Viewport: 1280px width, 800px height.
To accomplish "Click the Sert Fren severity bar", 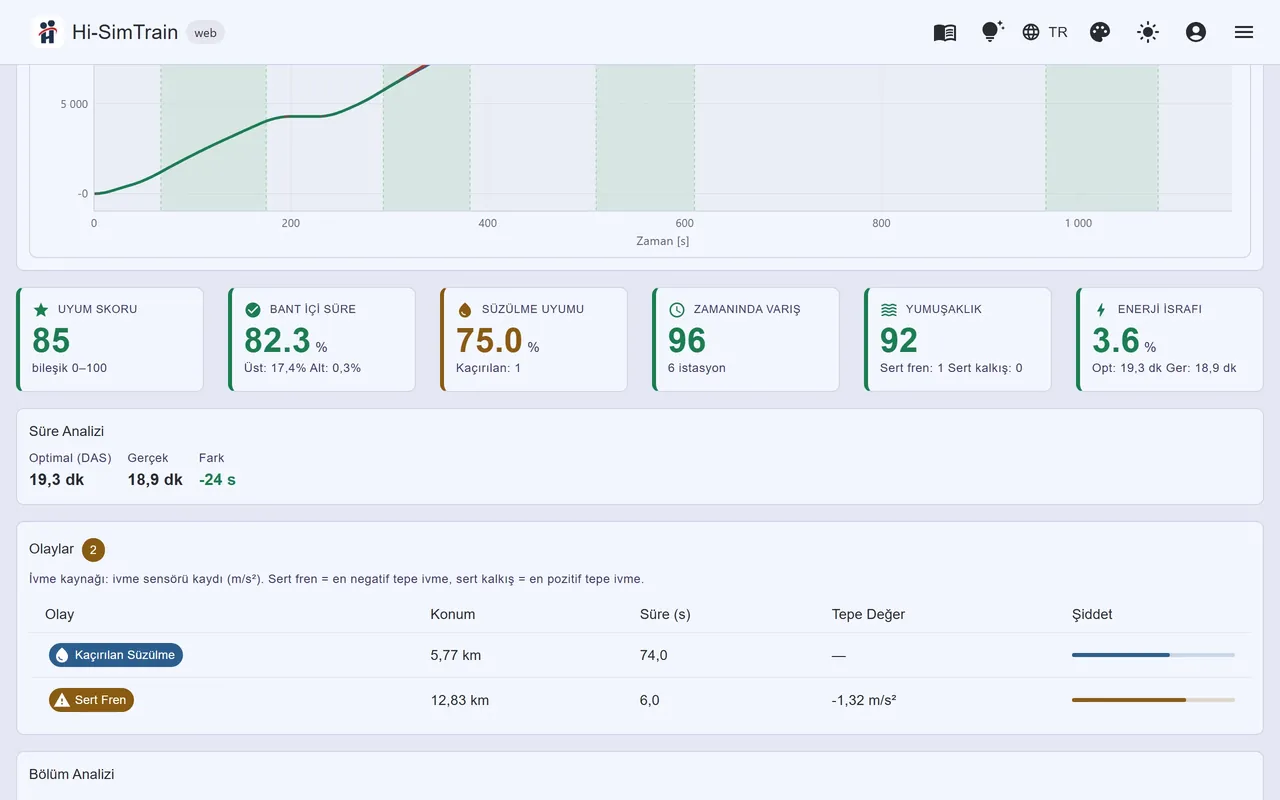I will pos(1153,700).
